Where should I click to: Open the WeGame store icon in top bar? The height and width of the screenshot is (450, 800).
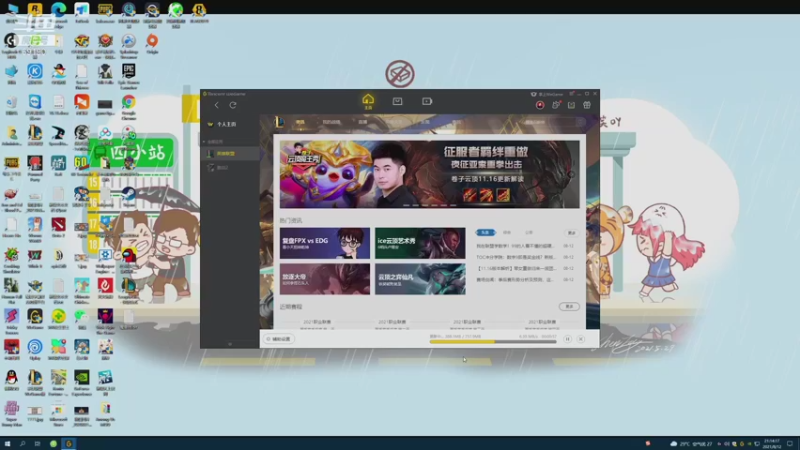pyautogui.click(x=397, y=101)
